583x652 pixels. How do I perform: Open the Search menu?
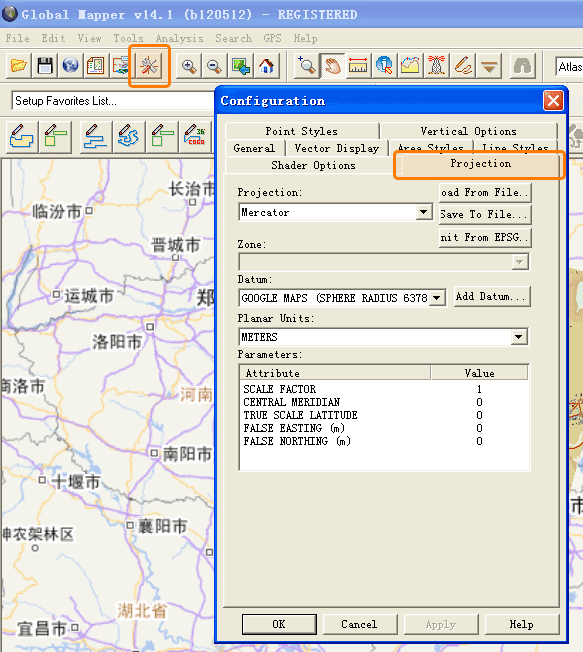pyautogui.click(x=233, y=38)
